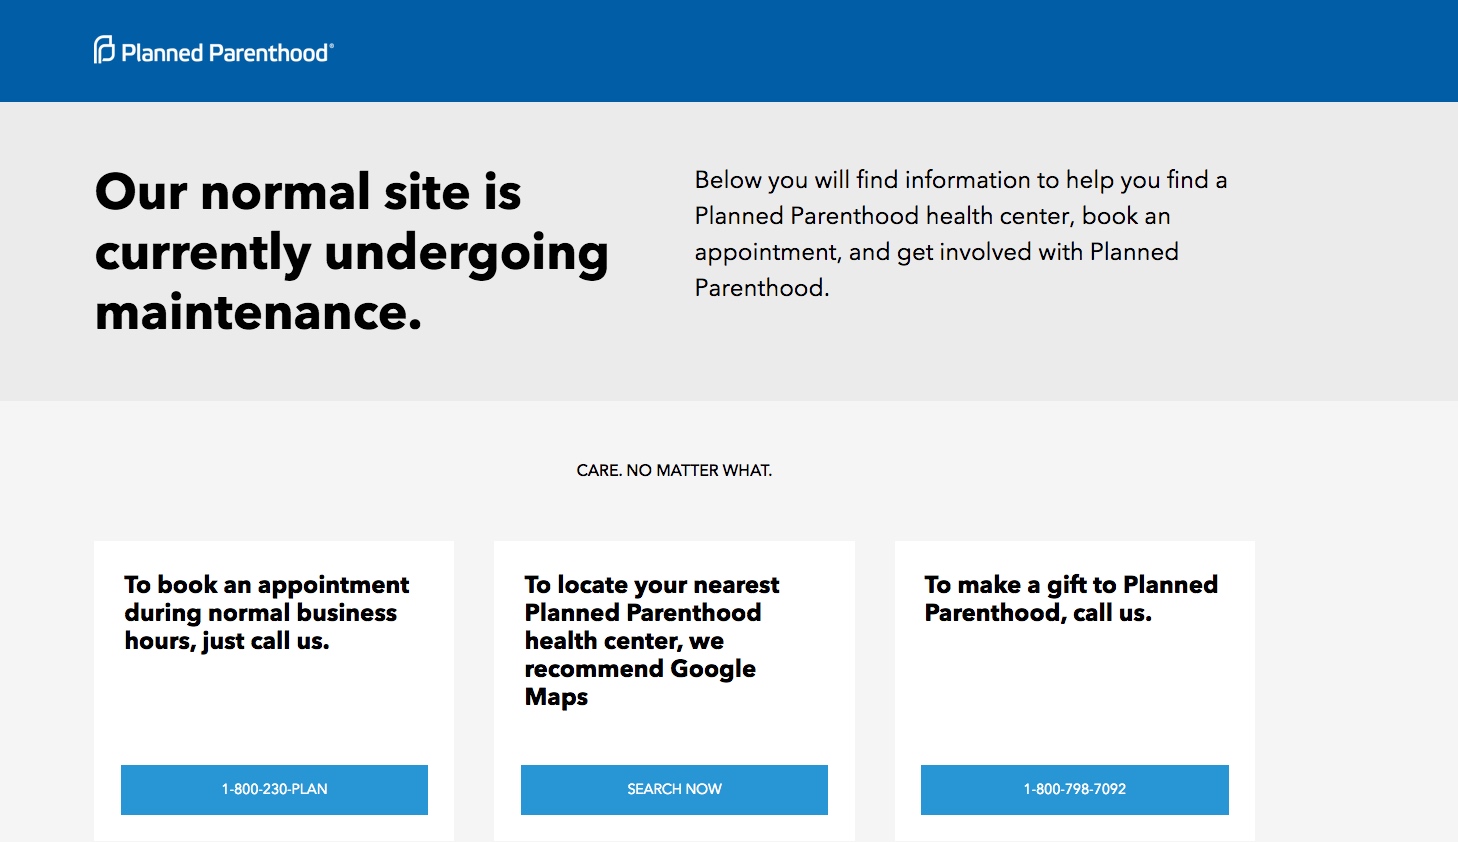Select the 'CARE. NO MATTER WHAT.' tagline
The image size is (1458, 842).
tap(673, 469)
